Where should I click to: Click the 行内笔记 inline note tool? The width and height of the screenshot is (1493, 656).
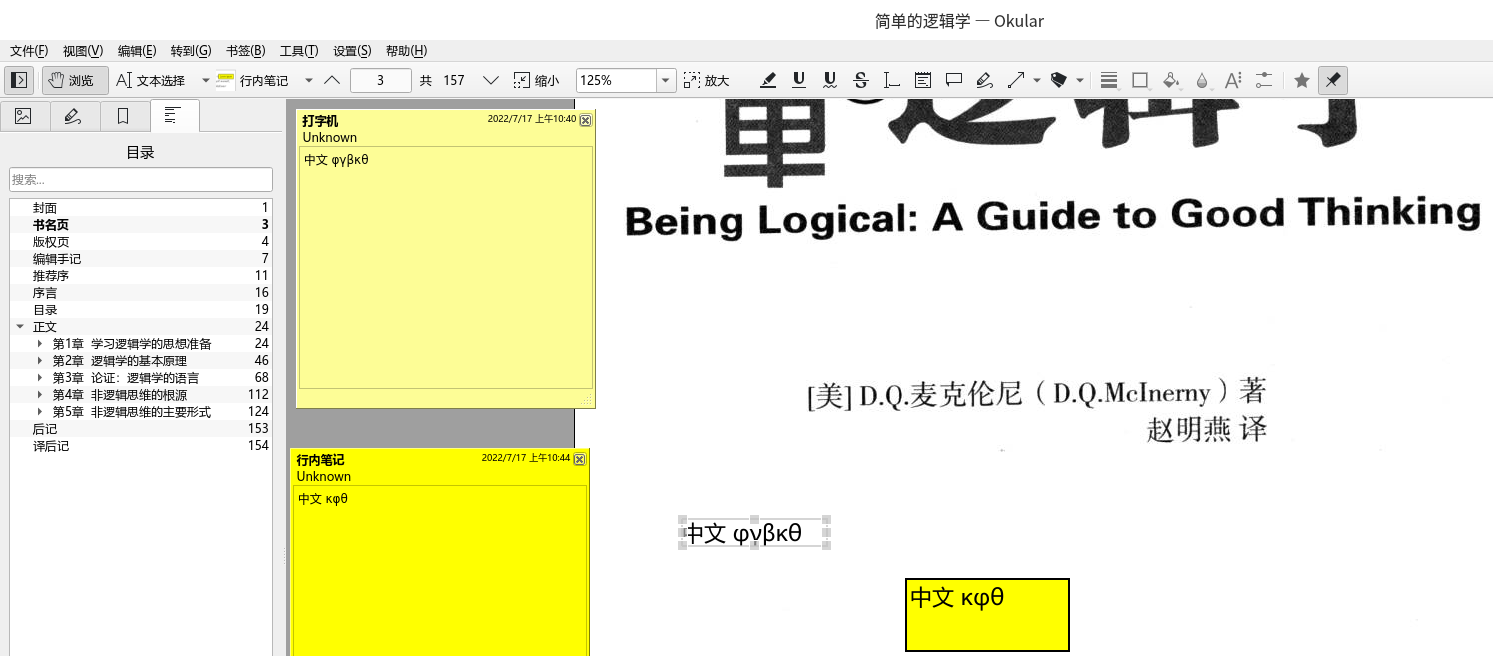252,80
